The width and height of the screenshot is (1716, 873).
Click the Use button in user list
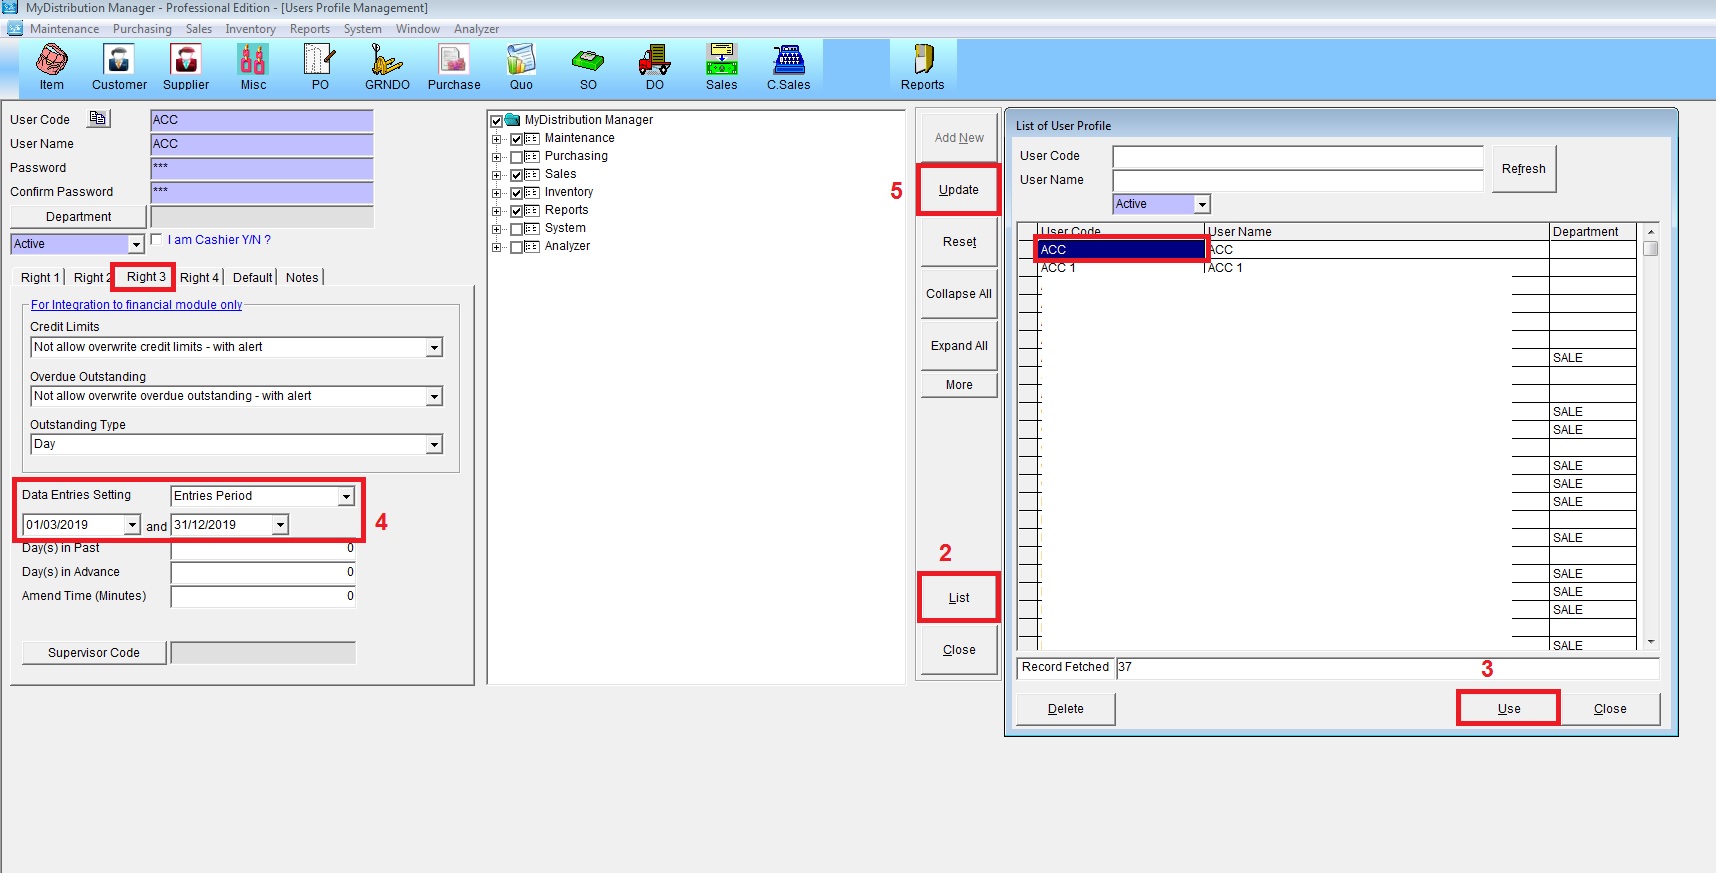tap(1508, 708)
